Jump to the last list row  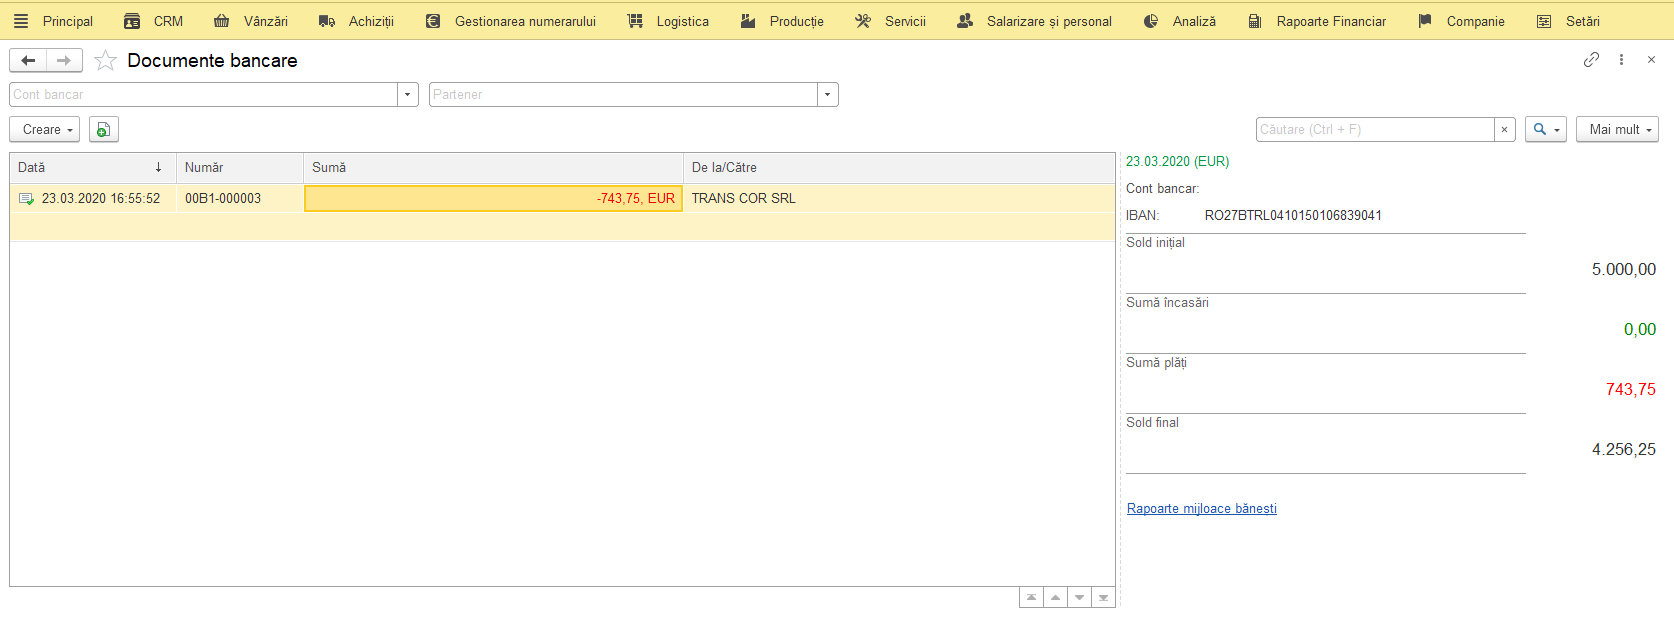pos(1103,598)
